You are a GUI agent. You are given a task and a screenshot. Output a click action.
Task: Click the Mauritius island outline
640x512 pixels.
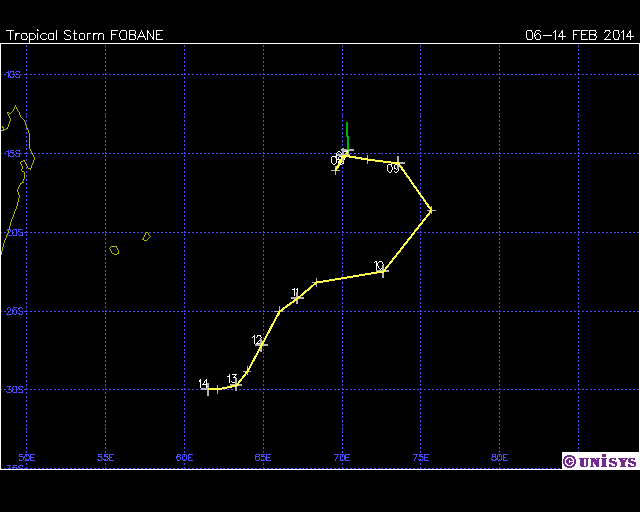click(x=146, y=237)
